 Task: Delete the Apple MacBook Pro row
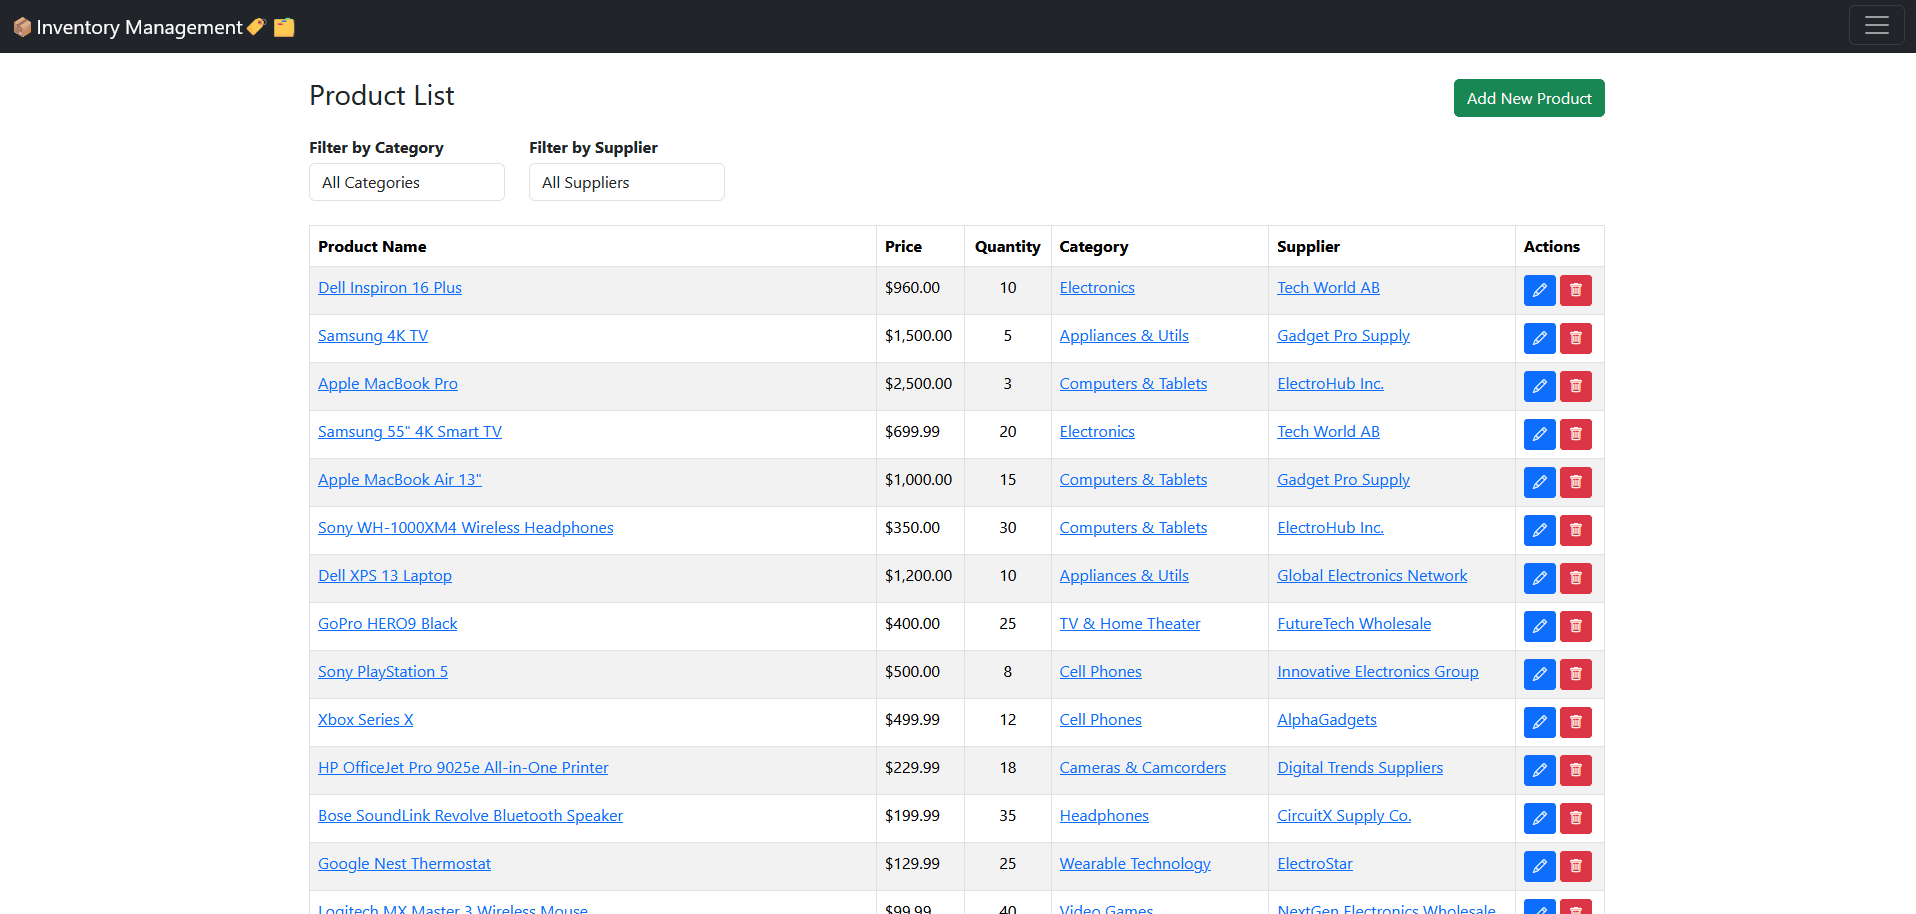click(1575, 386)
